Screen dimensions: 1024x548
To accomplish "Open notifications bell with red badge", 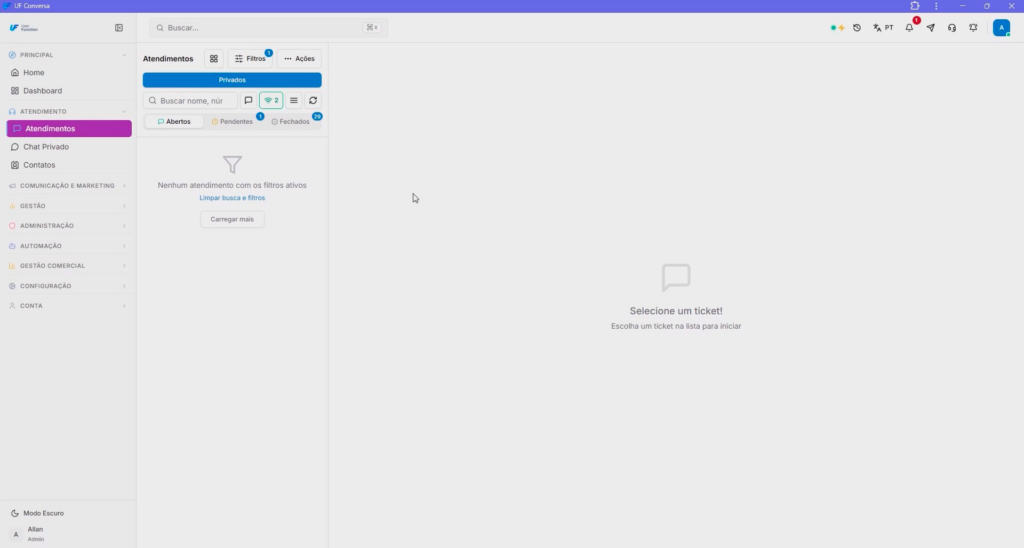I will [x=909, y=27].
